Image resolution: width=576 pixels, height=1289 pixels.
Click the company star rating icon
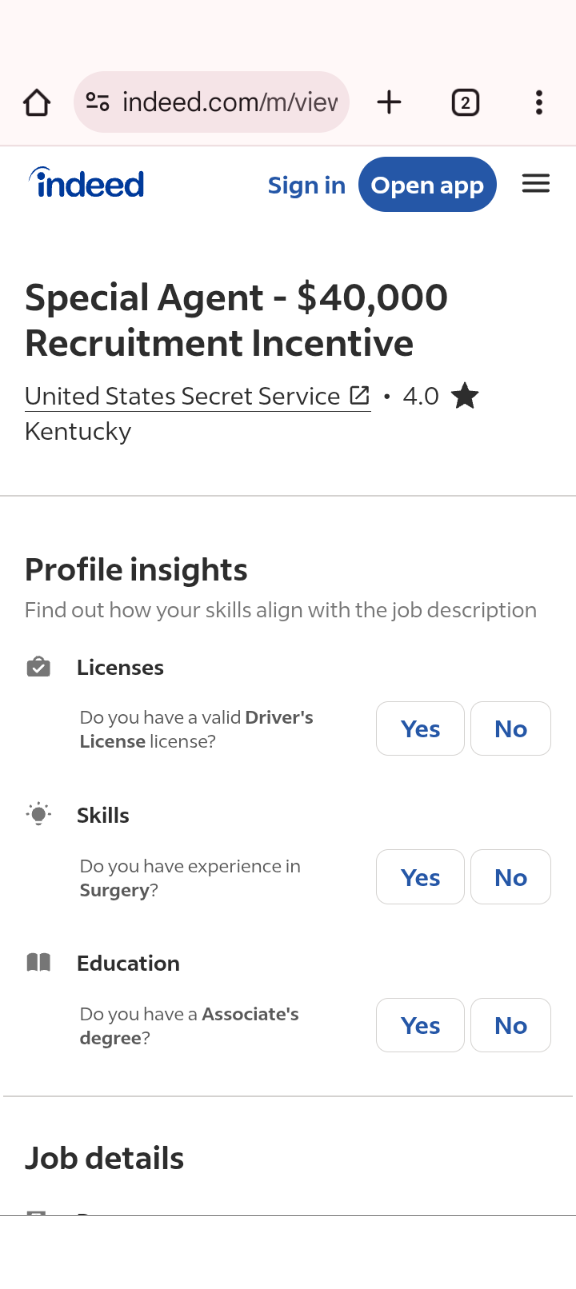coord(464,397)
